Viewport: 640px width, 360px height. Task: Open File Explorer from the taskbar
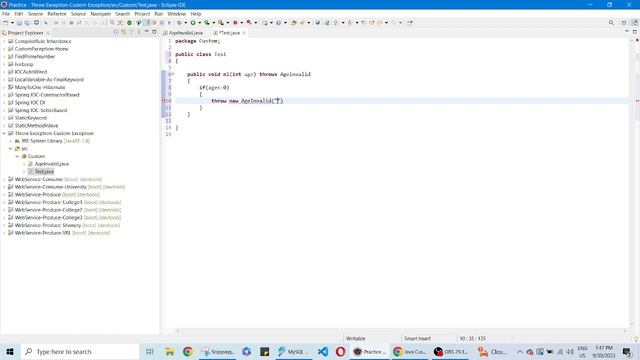(x=169, y=351)
